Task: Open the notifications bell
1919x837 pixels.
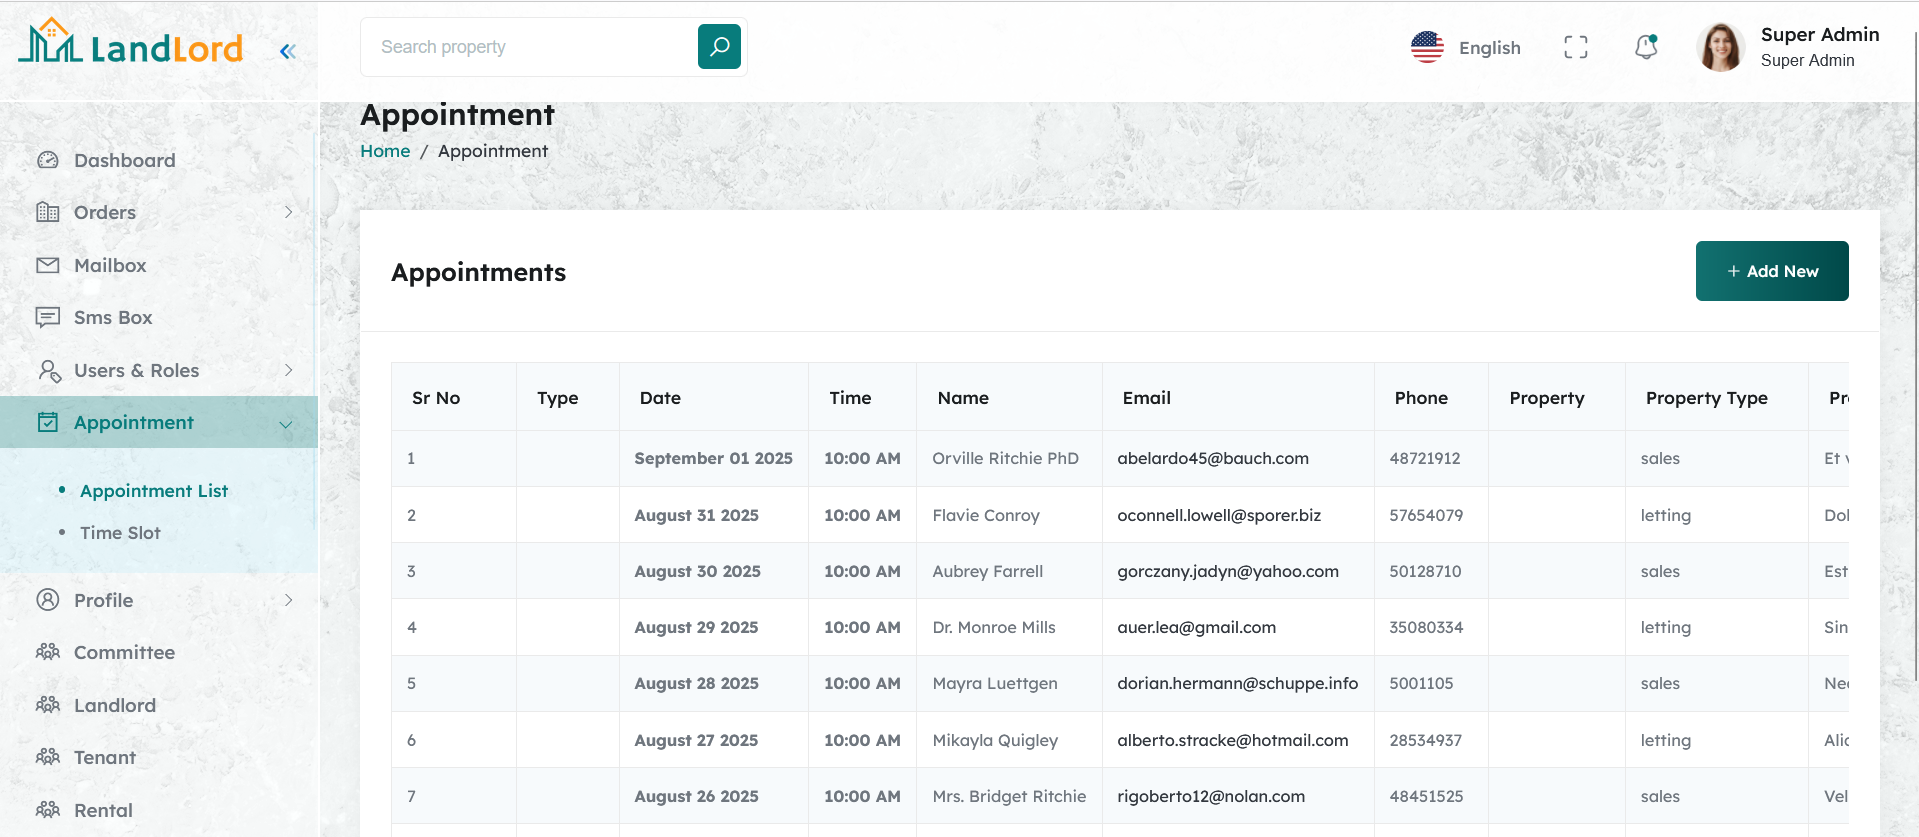Action: tap(1645, 47)
